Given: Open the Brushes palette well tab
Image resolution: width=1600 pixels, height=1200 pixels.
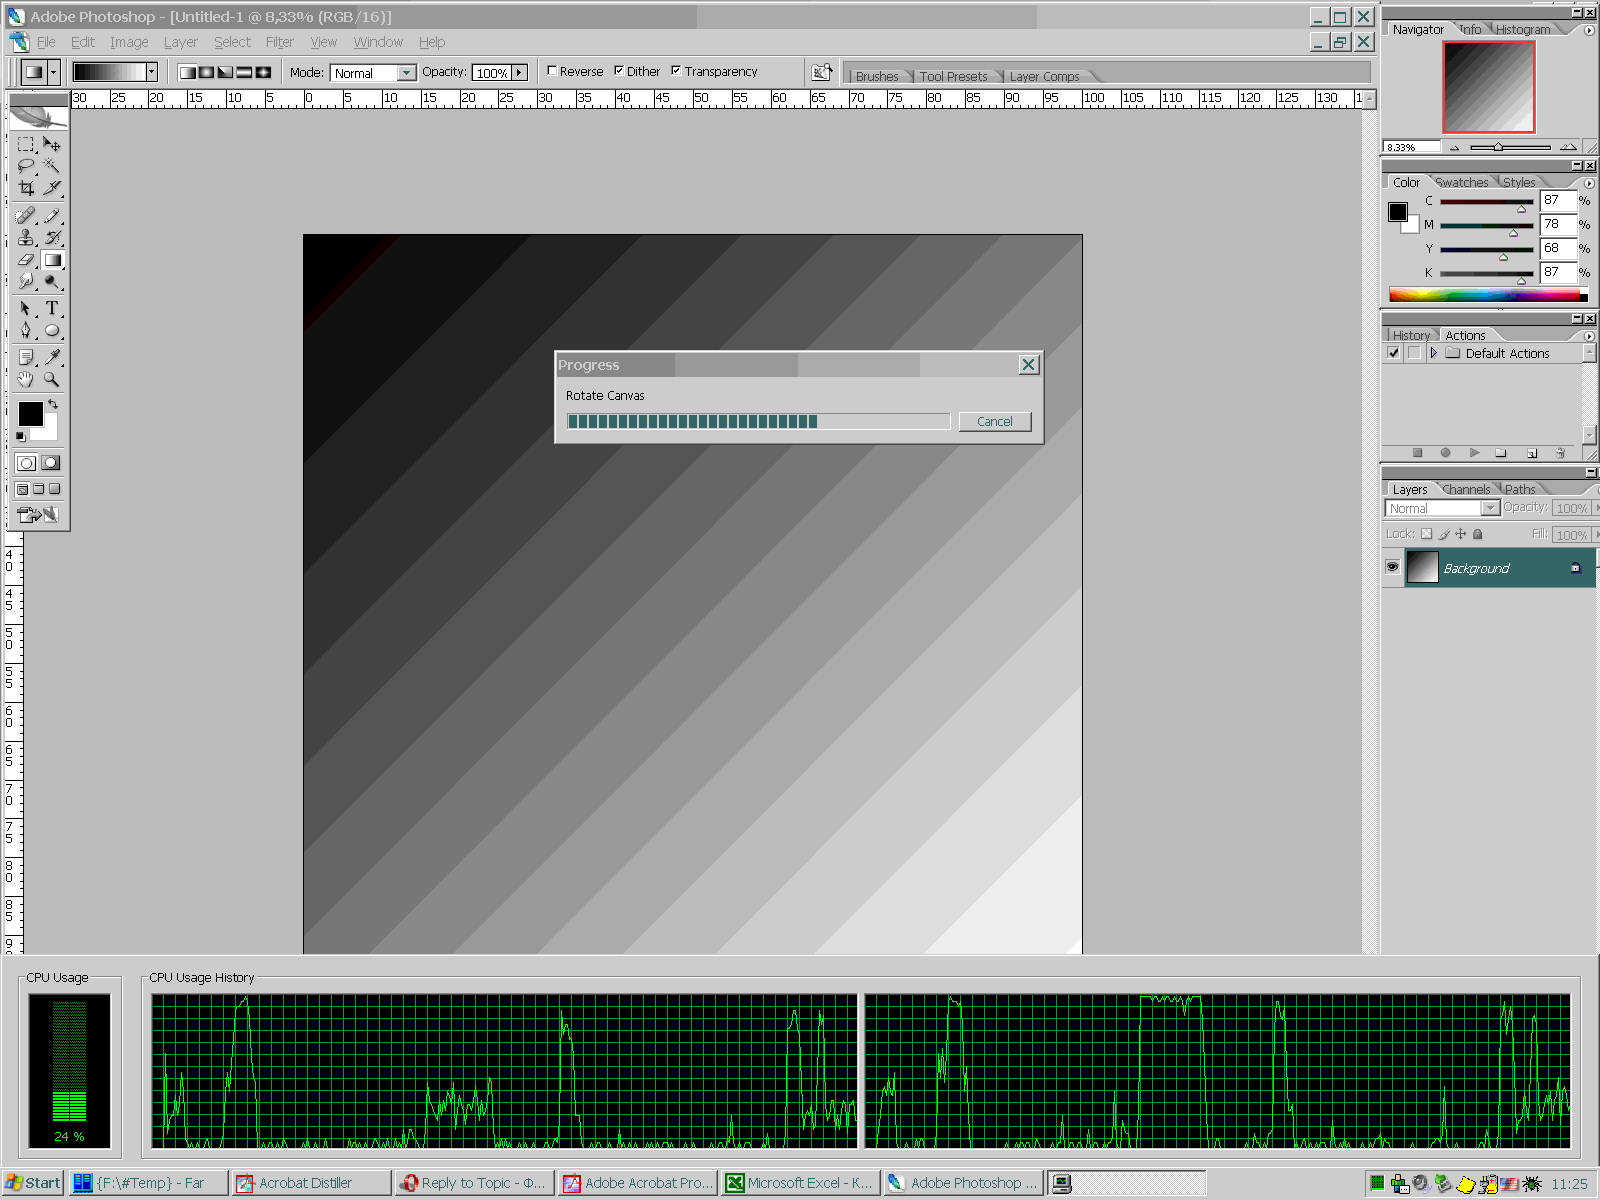Looking at the screenshot, I should tap(877, 76).
